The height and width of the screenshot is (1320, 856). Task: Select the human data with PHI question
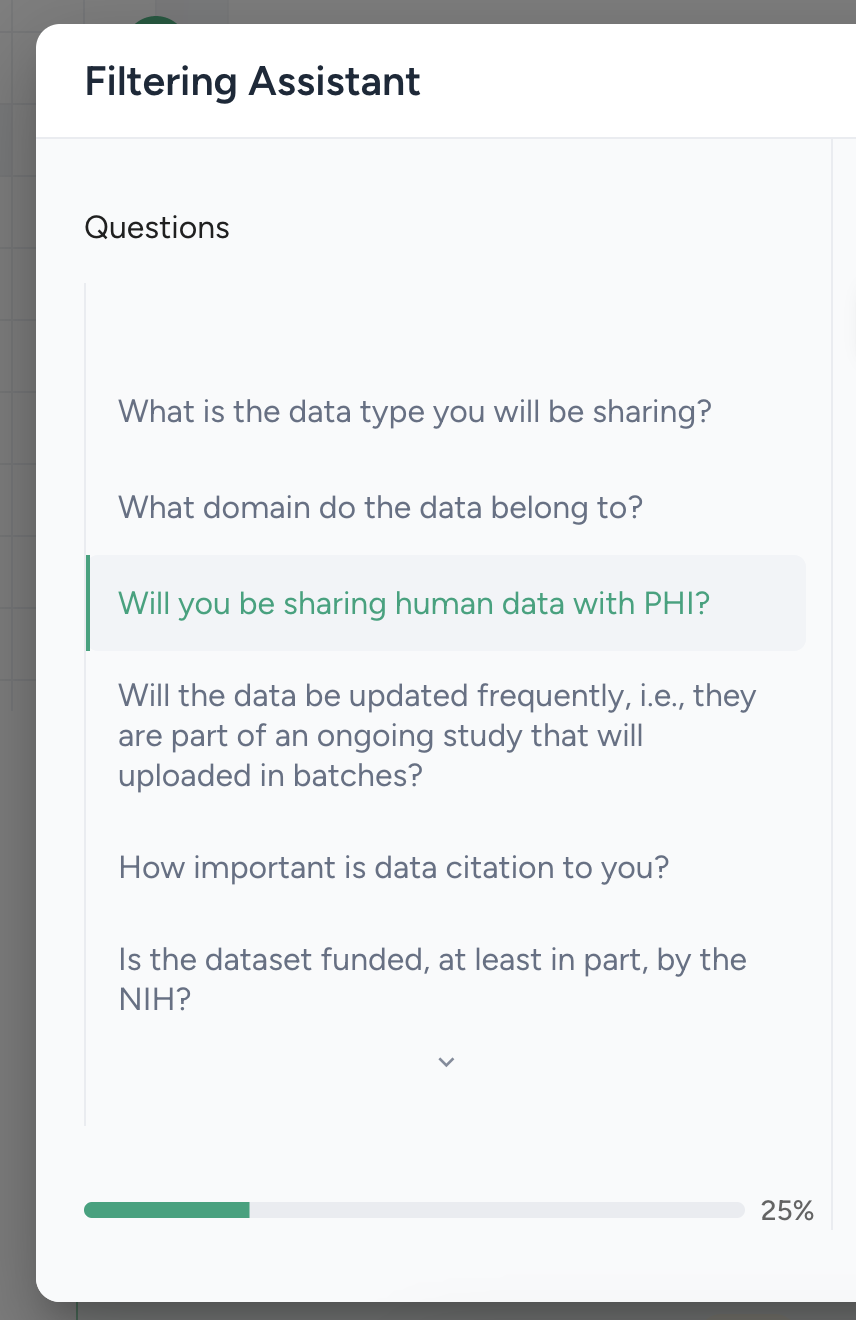pos(446,603)
